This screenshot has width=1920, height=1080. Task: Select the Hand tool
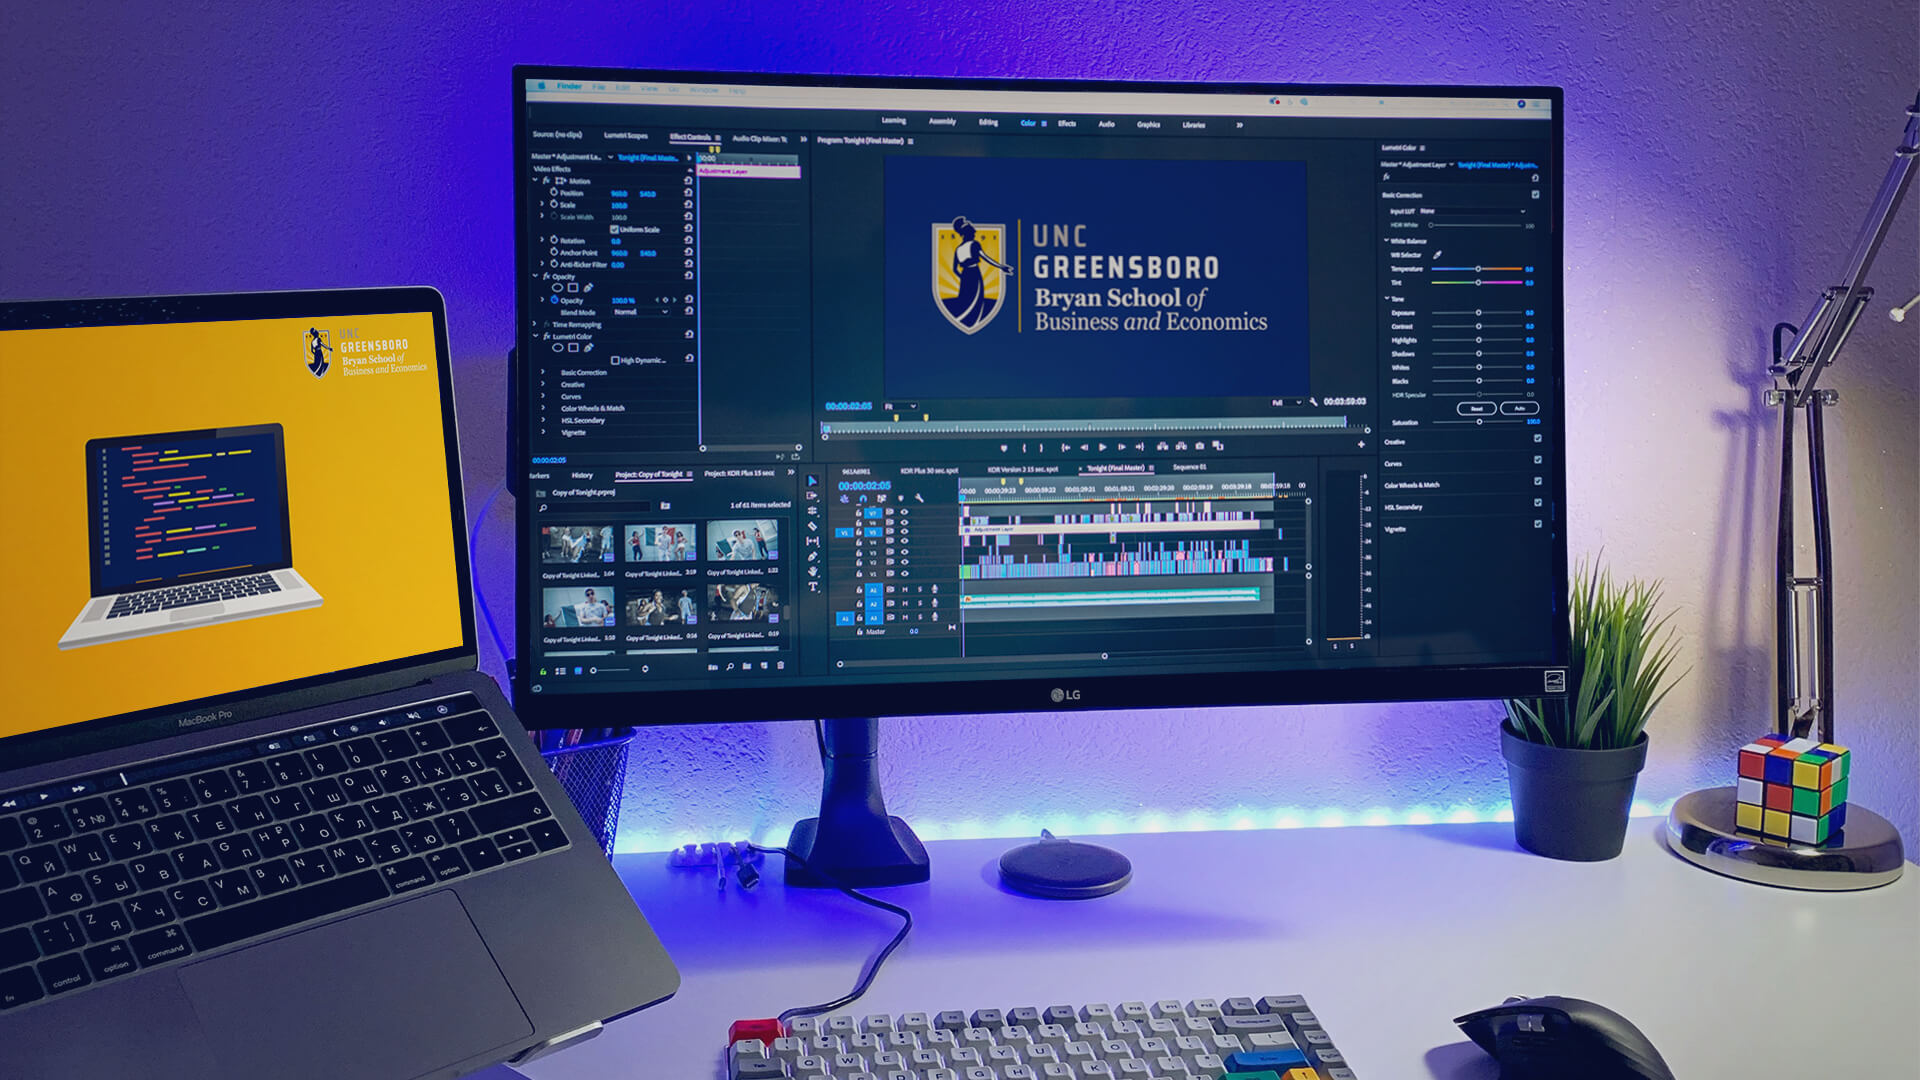point(812,572)
